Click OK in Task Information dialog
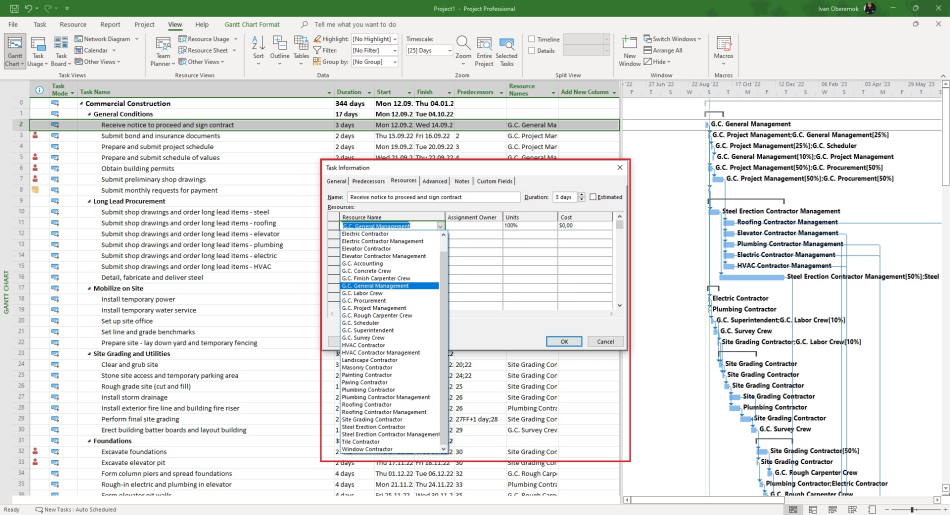Screen dimensions: 950x515 pyautogui.click(x=564, y=342)
